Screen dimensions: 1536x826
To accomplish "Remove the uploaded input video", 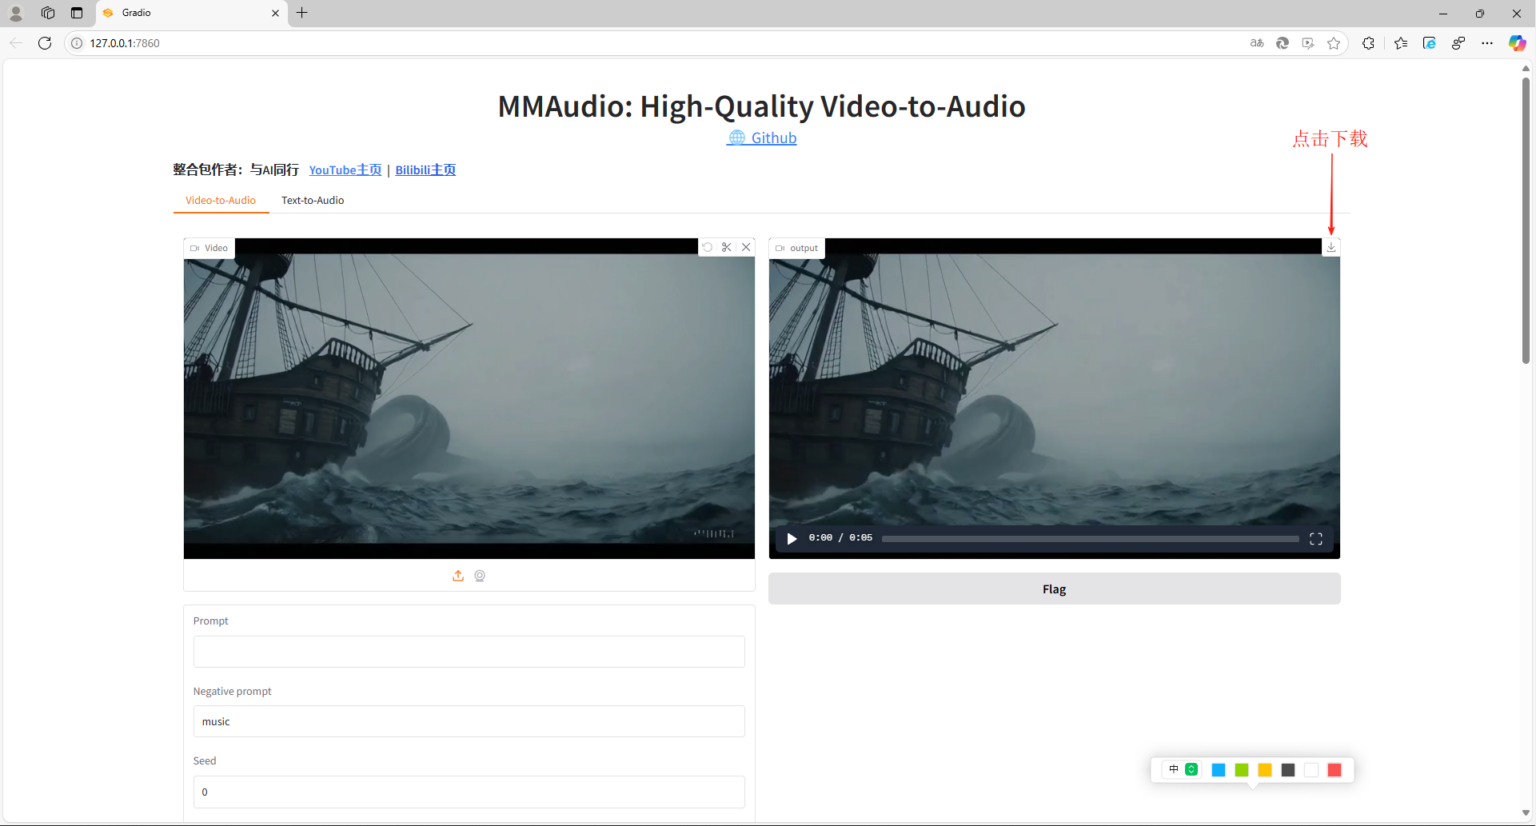I will [746, 247].
